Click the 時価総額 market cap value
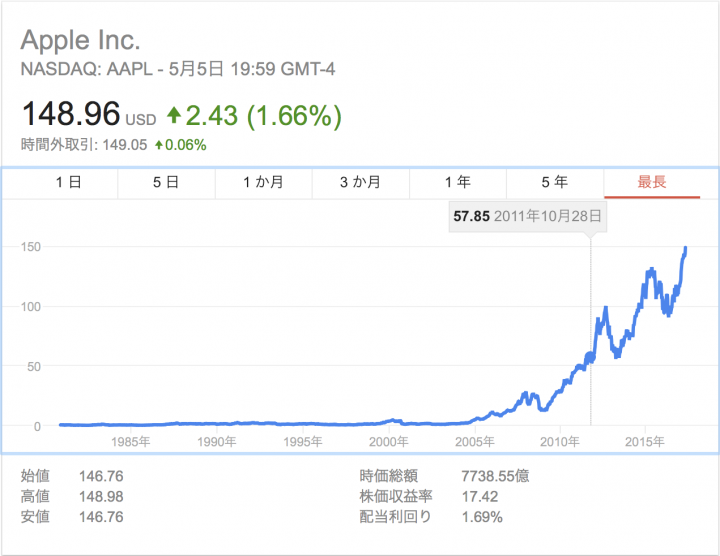720x556 pixels. 495,476
